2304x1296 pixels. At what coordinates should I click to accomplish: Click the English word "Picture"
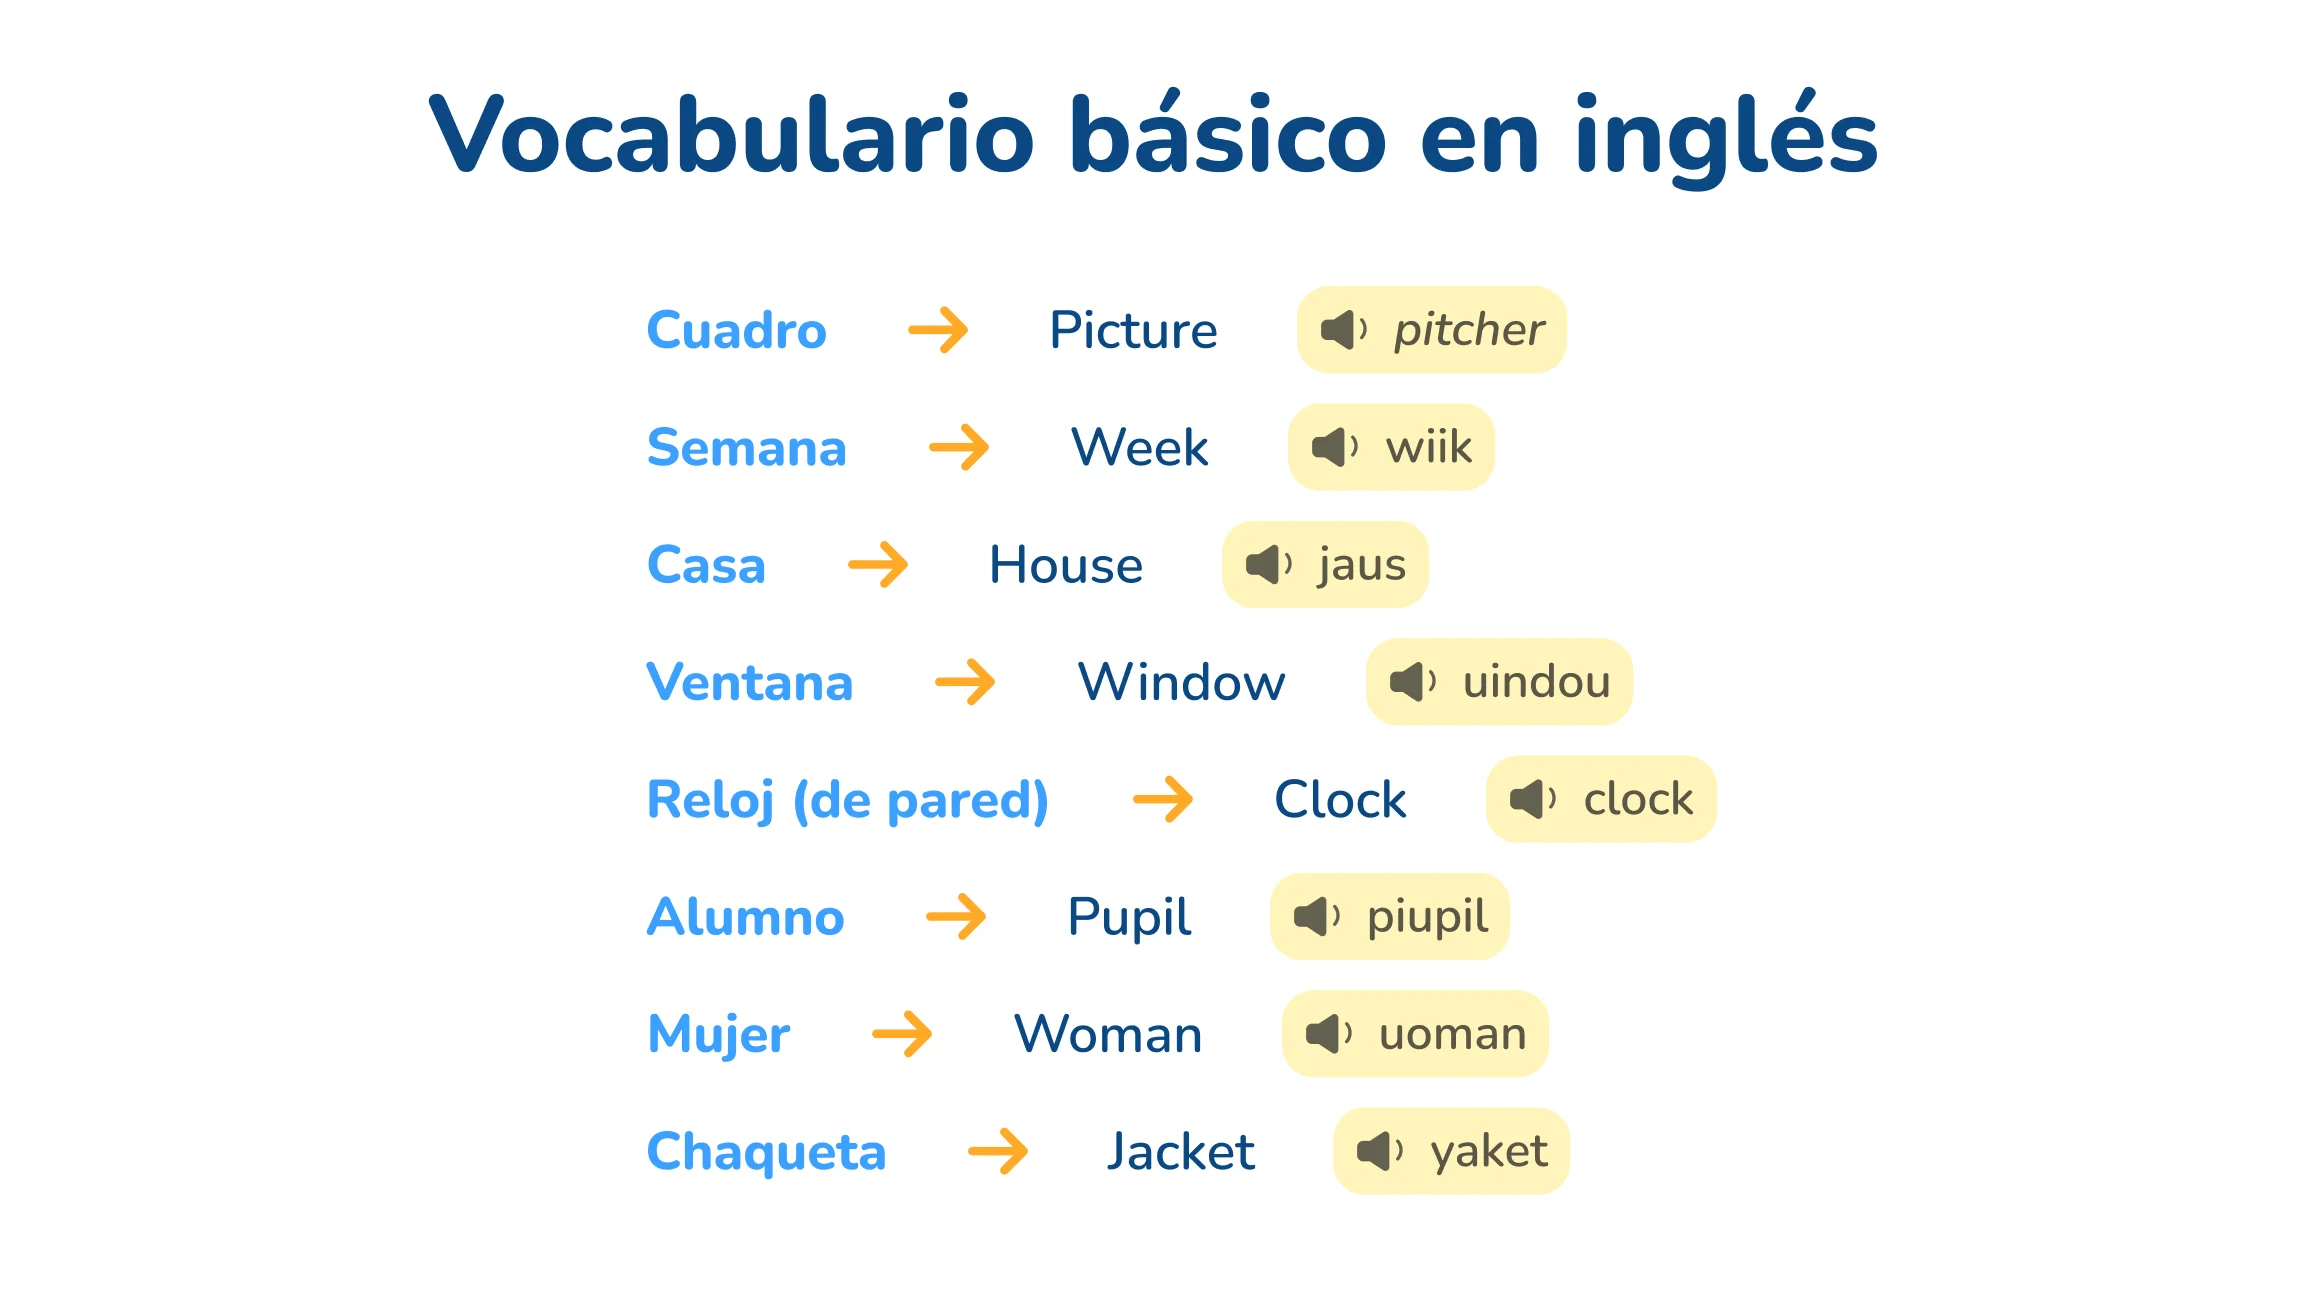(1133, 330)
